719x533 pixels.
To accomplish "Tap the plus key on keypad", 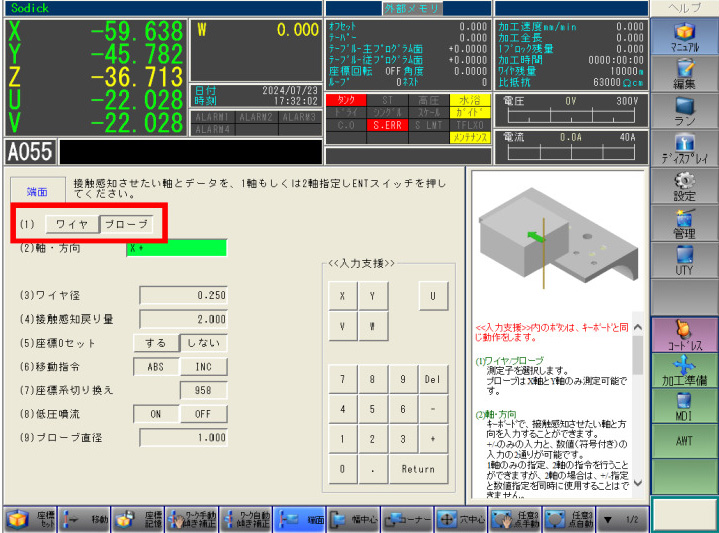I will click(433, 439).
